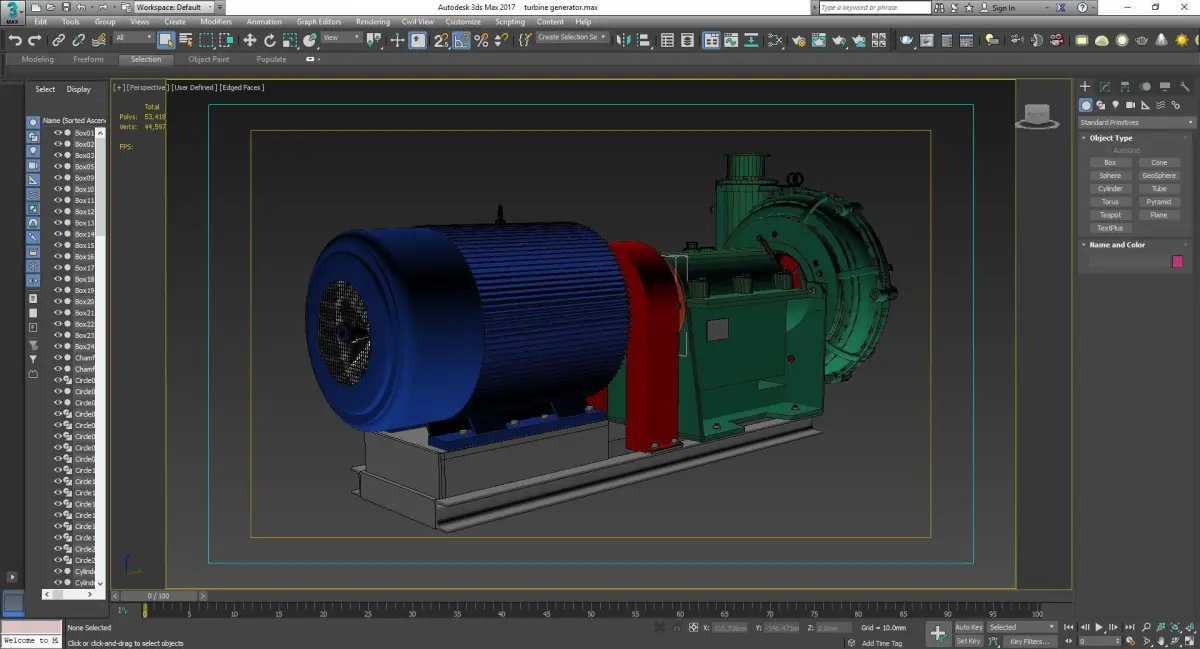Toggle the Auto Key animation mode
Image resolution: width=1200 pixels, height=649 pixels.
tap(969, 627)
